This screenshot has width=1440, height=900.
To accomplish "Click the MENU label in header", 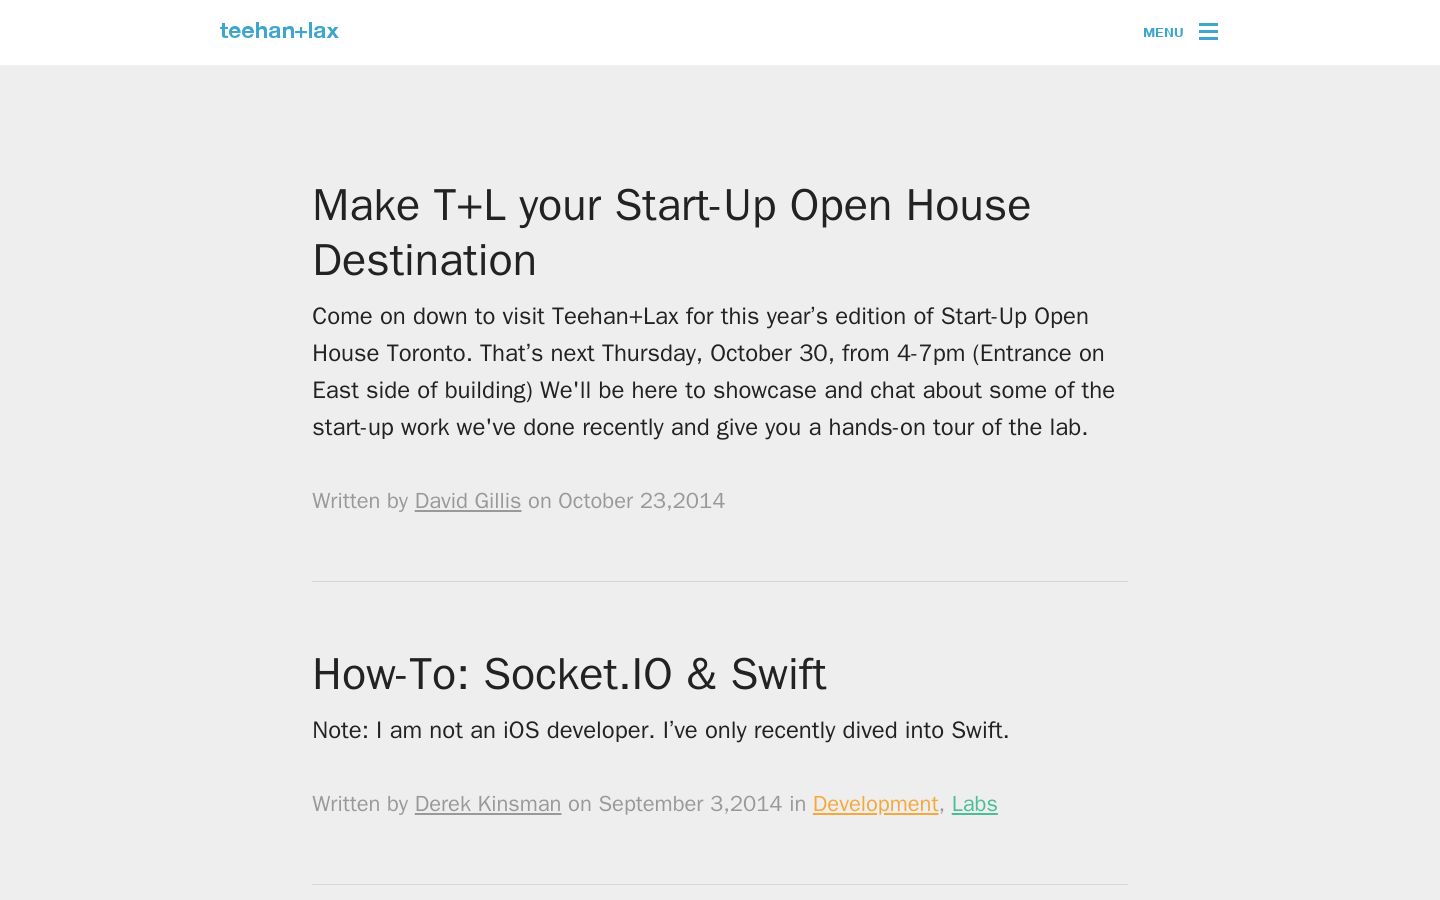I will click(1163, 33).
